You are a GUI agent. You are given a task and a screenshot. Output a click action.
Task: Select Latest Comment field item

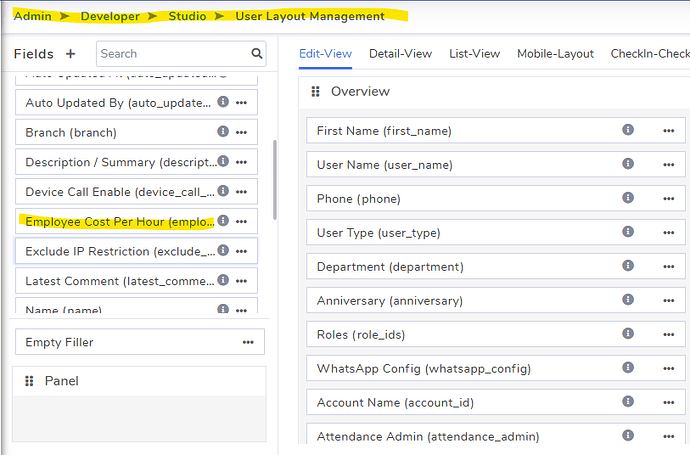tap(136, 281)
